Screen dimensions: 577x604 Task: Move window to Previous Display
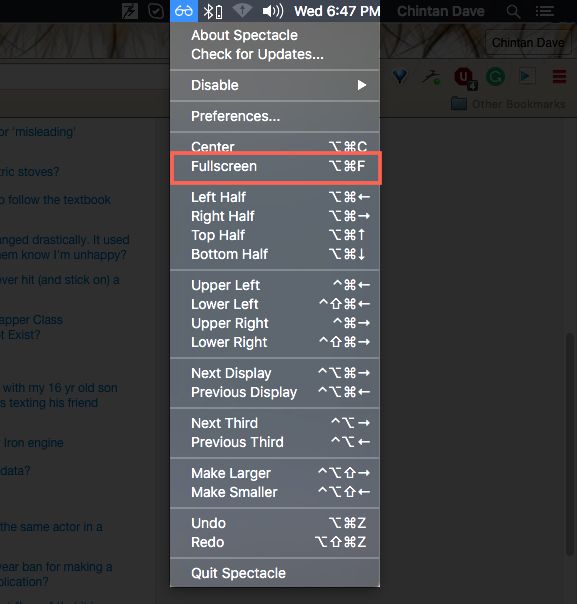tap(275, 392)
